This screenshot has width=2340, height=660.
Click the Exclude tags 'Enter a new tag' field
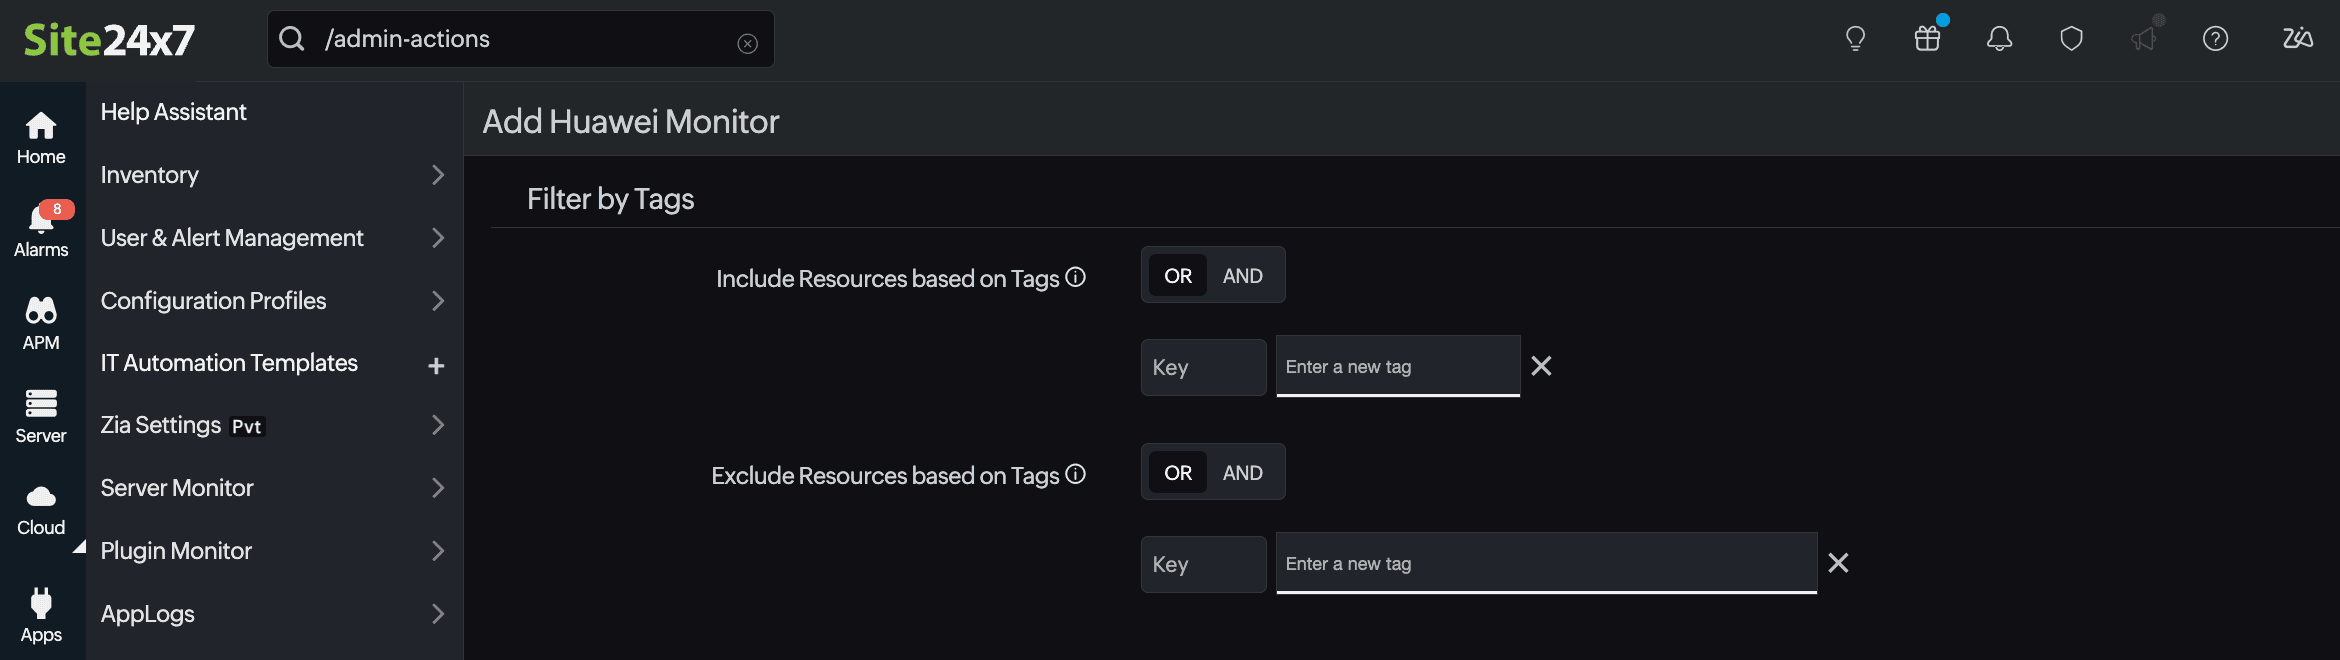click(x=1545, y=564)
